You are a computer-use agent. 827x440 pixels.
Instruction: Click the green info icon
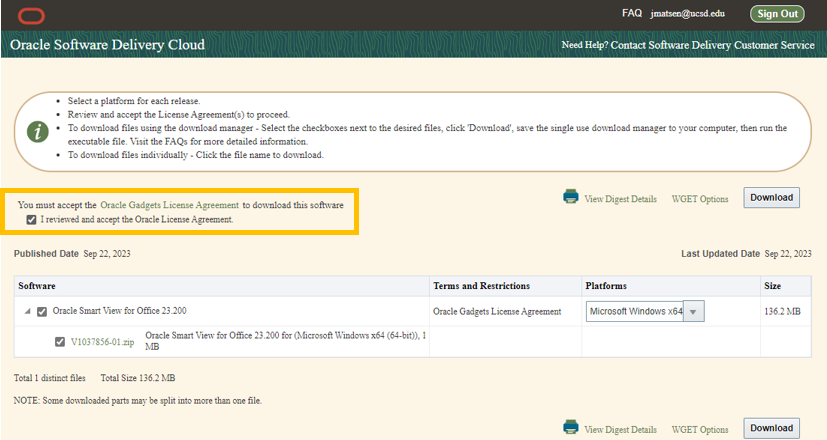36,131
